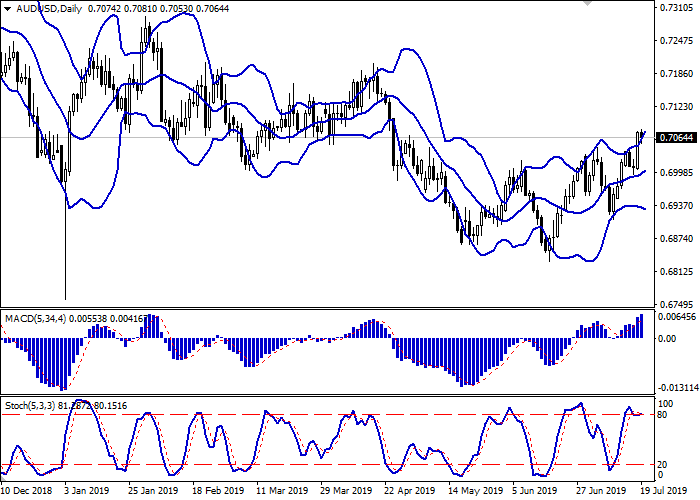Select the 22 Apr 2019 date label
This screenshot has width=700, height=500.
(x=407, y=491)
